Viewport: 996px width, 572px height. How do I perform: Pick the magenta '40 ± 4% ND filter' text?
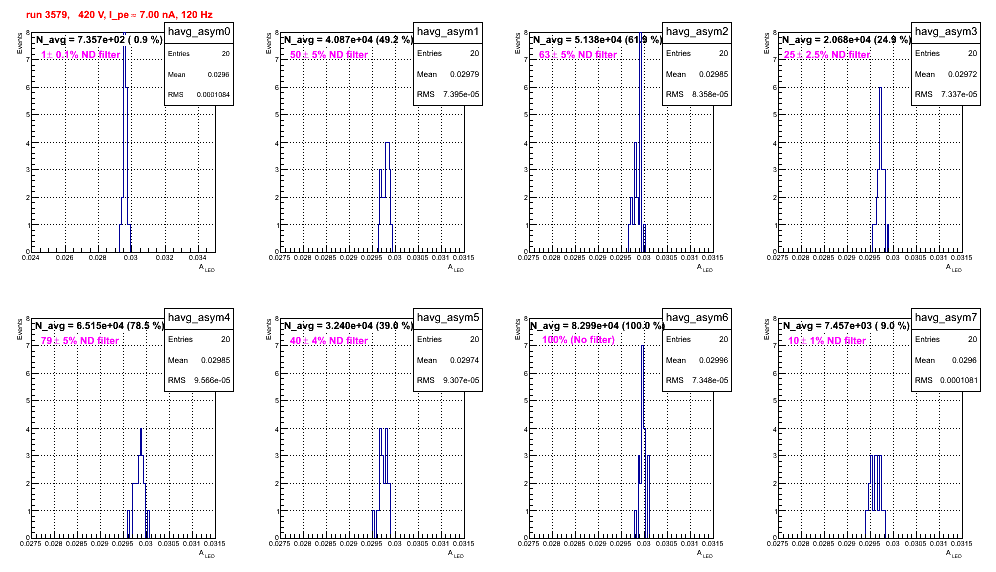tap(329, 341)
